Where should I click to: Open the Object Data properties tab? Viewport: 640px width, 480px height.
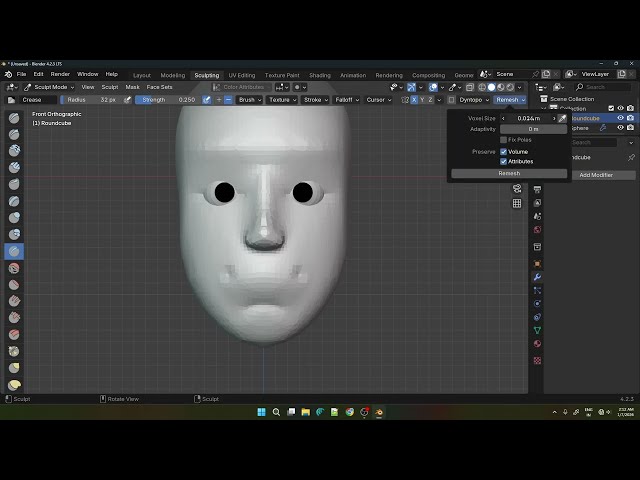click(537, 330)
